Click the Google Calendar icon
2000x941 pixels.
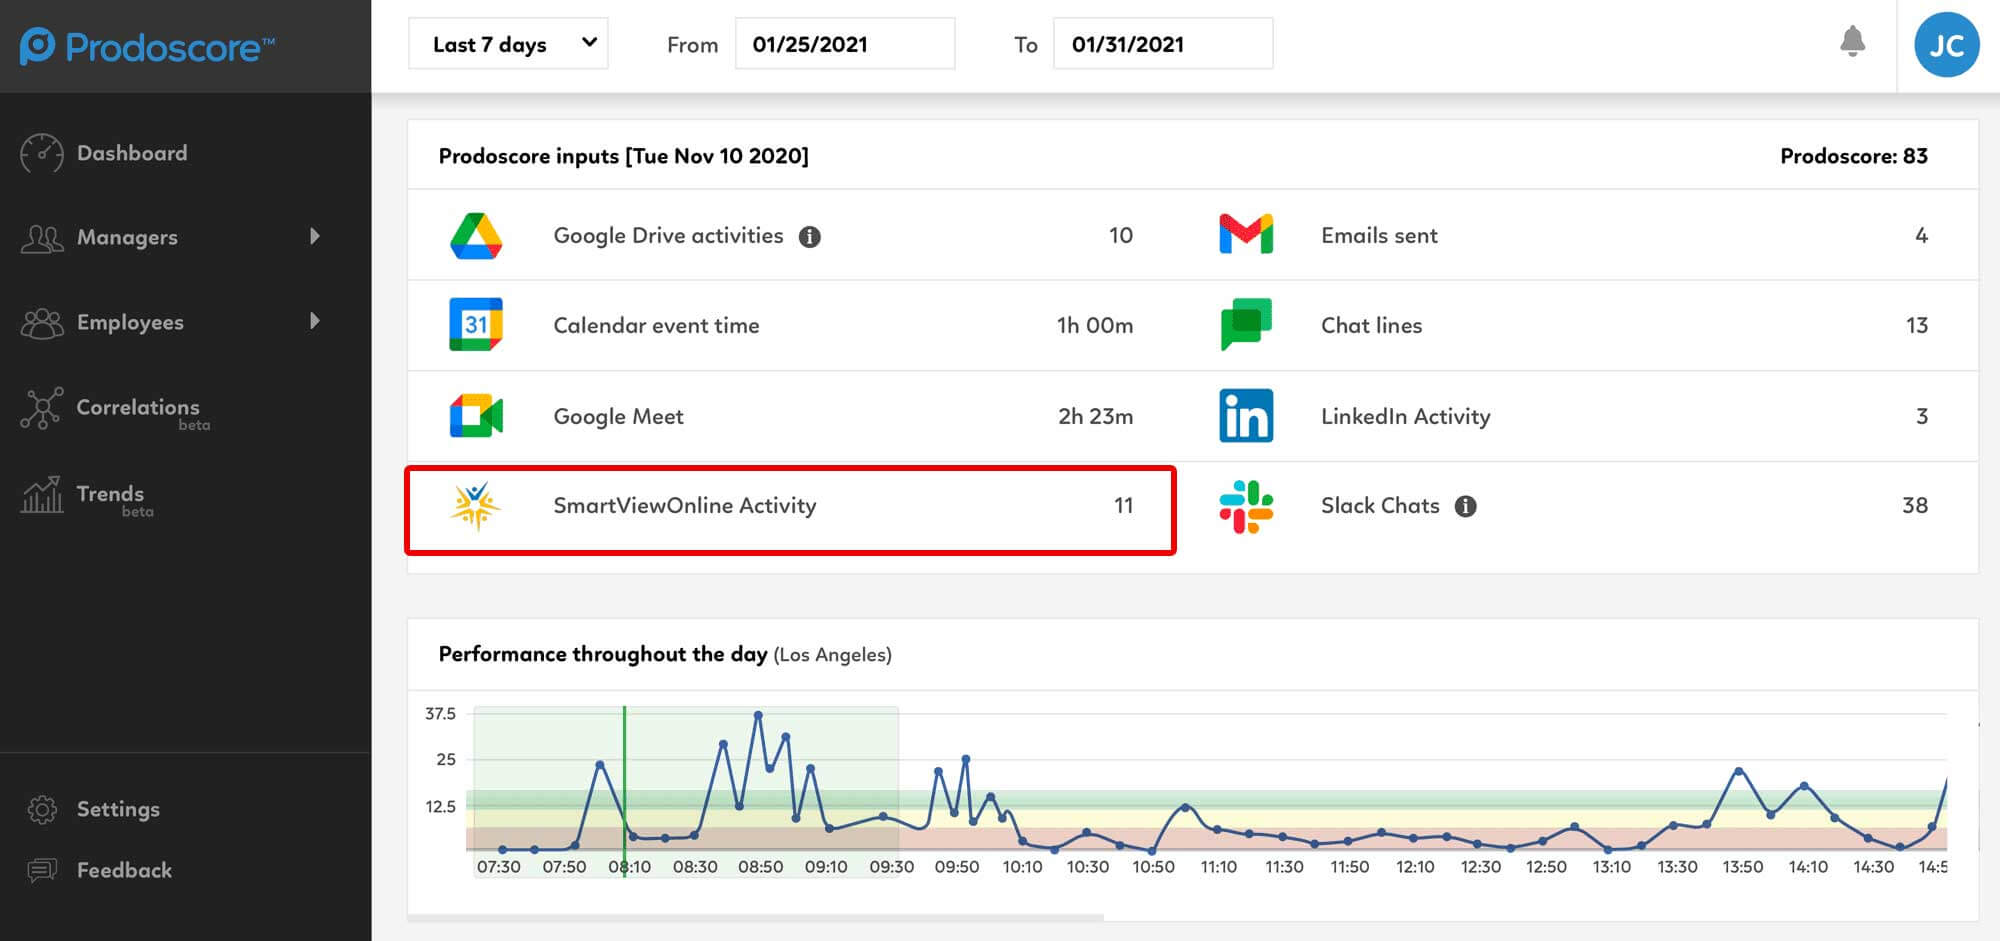476,324
